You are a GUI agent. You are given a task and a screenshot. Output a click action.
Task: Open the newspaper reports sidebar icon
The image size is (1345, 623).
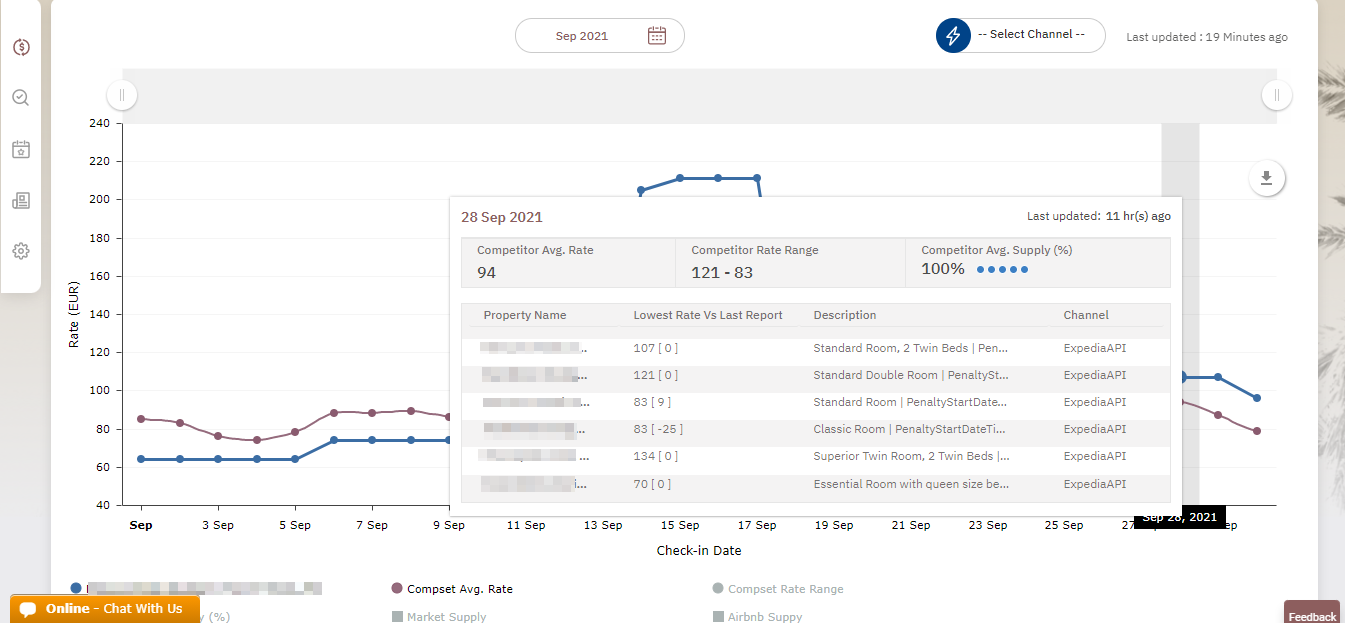point(21,201)
